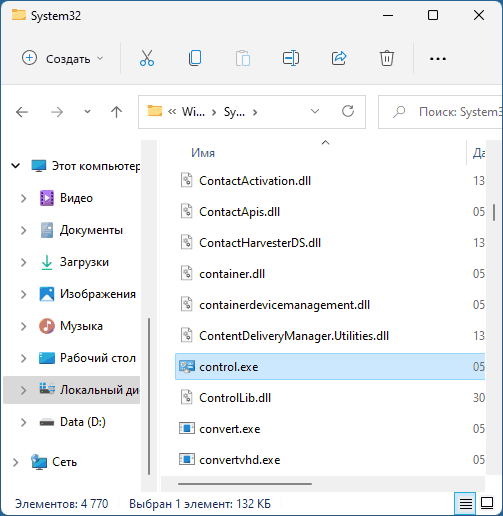Click the convert.exe file icon

coord(187,428)
